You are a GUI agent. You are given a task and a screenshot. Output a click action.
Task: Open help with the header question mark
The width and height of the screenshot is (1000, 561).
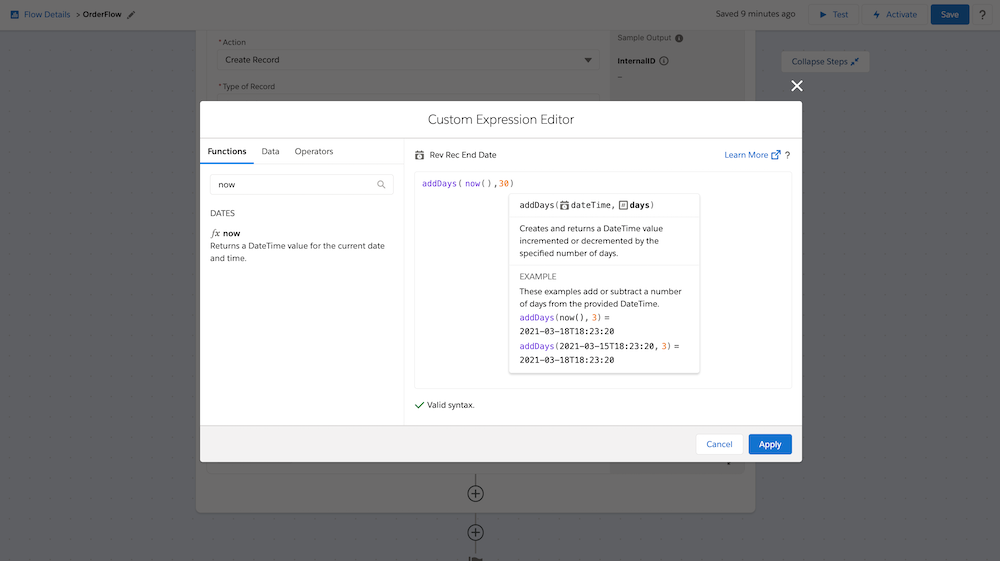tap(982, 14)
